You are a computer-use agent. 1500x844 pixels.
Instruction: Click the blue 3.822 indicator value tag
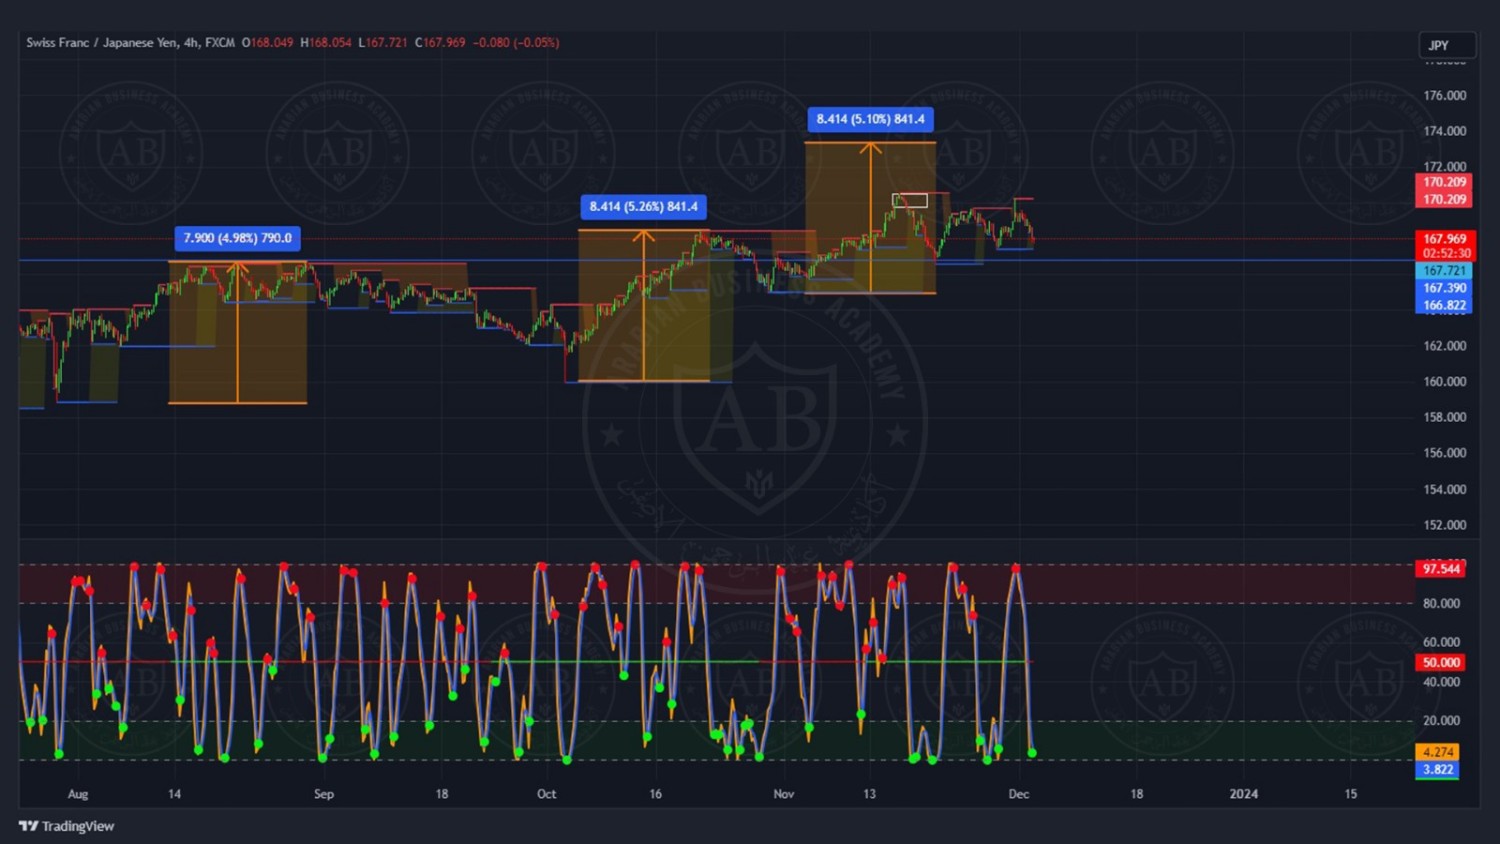(1437, 770)
